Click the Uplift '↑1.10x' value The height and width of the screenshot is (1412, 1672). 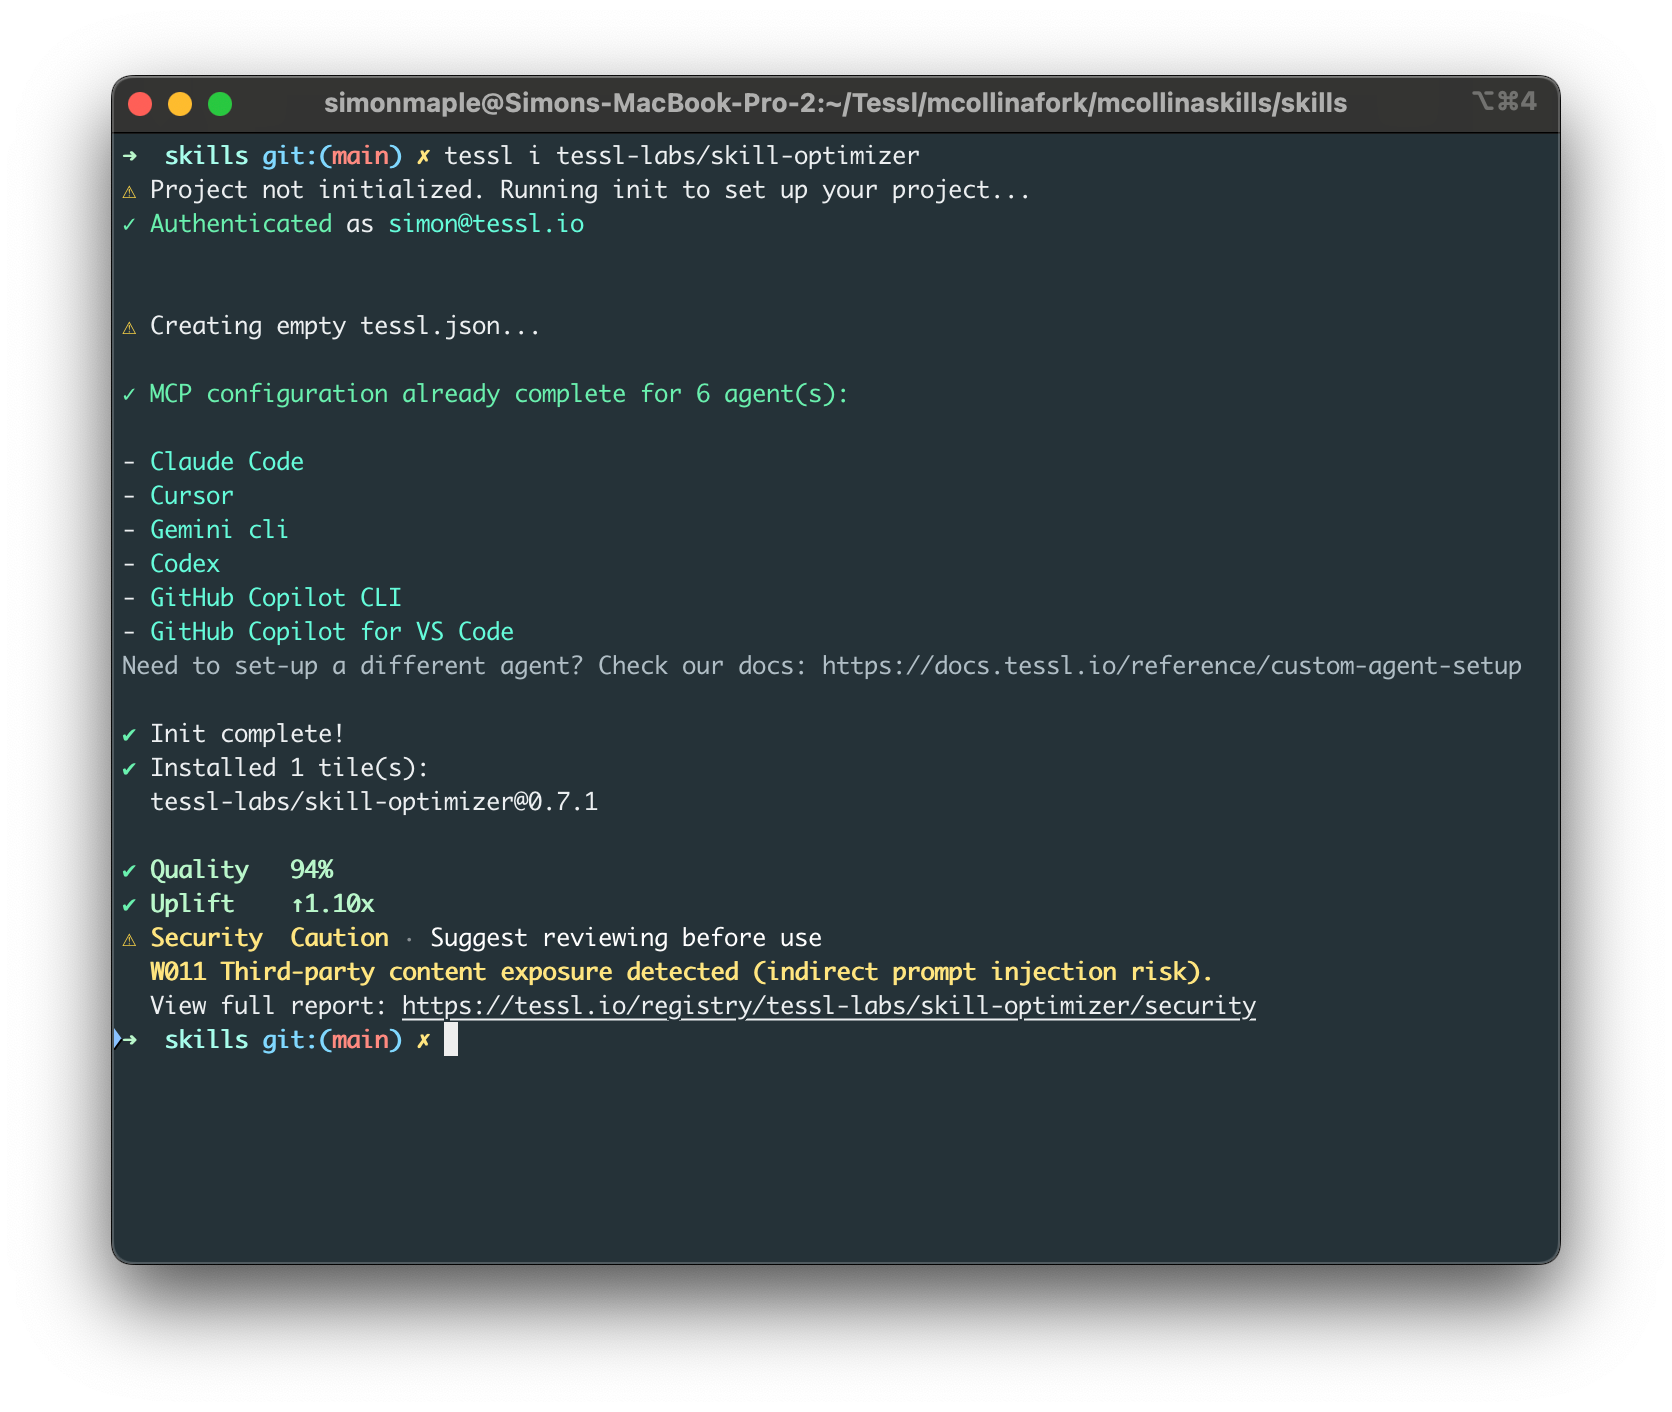[x=333, y=904]
